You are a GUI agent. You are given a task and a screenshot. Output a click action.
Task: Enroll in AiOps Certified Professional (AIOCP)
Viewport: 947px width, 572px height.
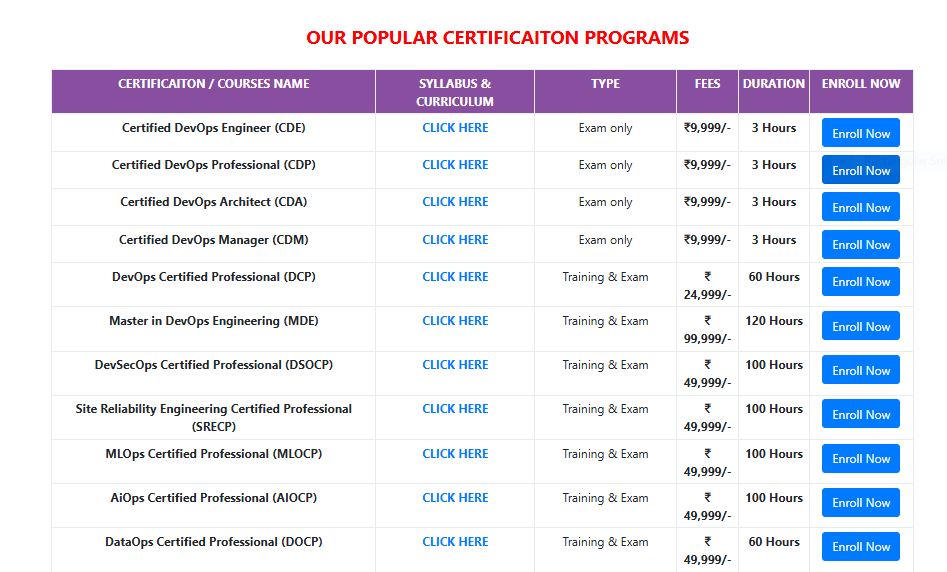[860, 502]
